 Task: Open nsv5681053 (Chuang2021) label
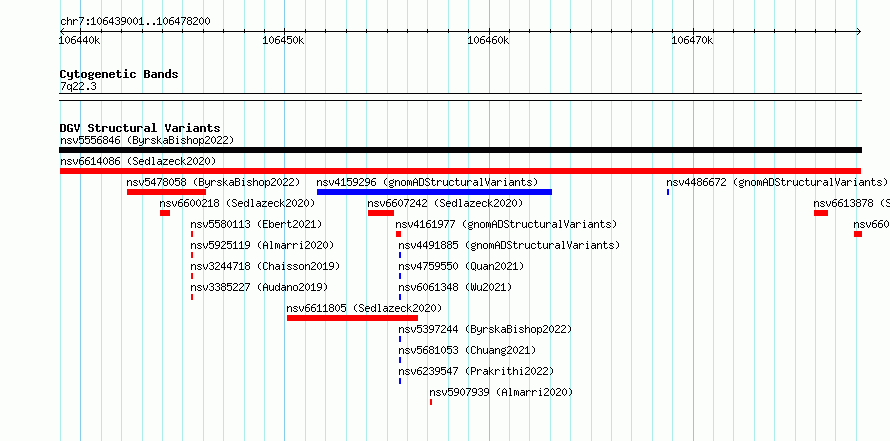click(467, 350)
